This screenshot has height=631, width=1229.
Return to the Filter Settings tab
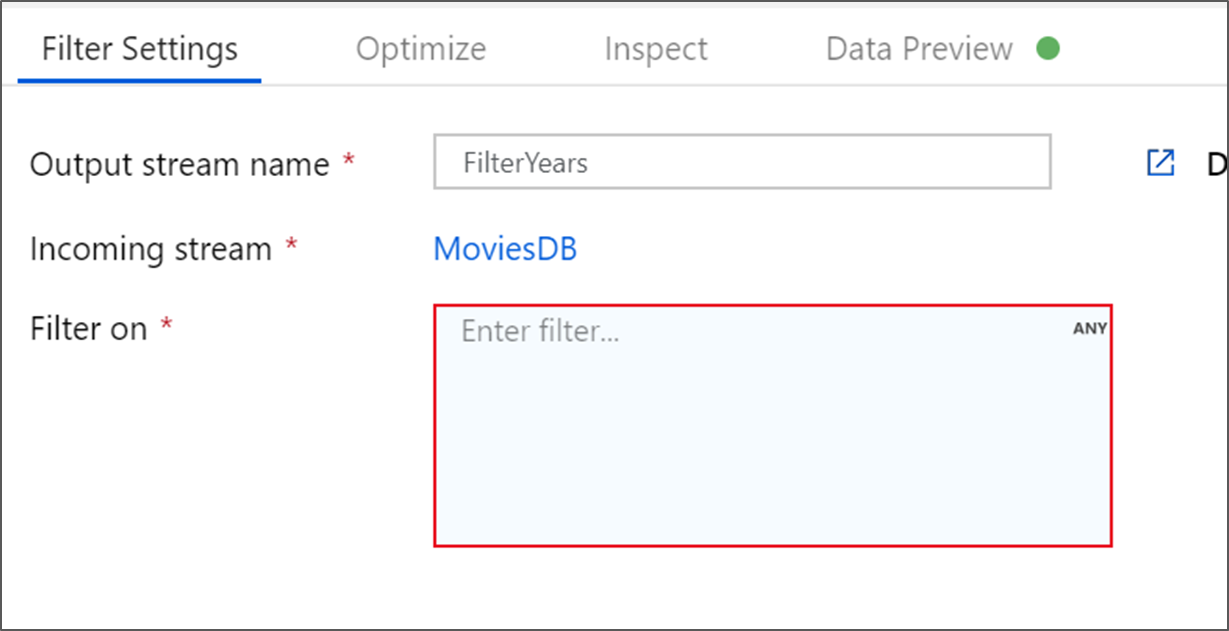pyautogui.click(x=138, y=47)
